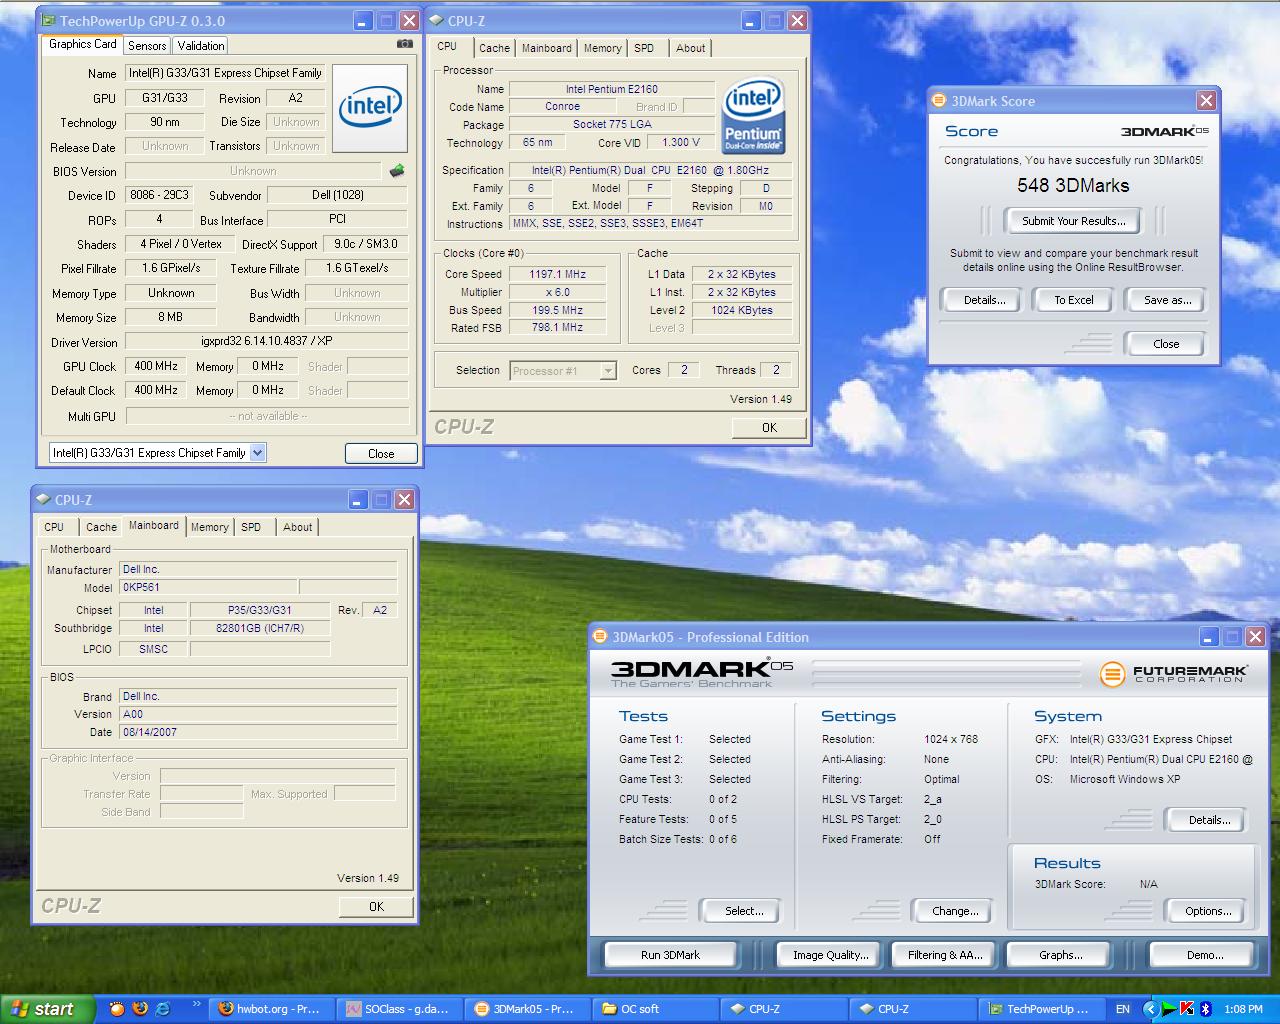Click the BIOS save chip icon in GPU-Z
This screenshot has width=1280, height=1024.
397,171
